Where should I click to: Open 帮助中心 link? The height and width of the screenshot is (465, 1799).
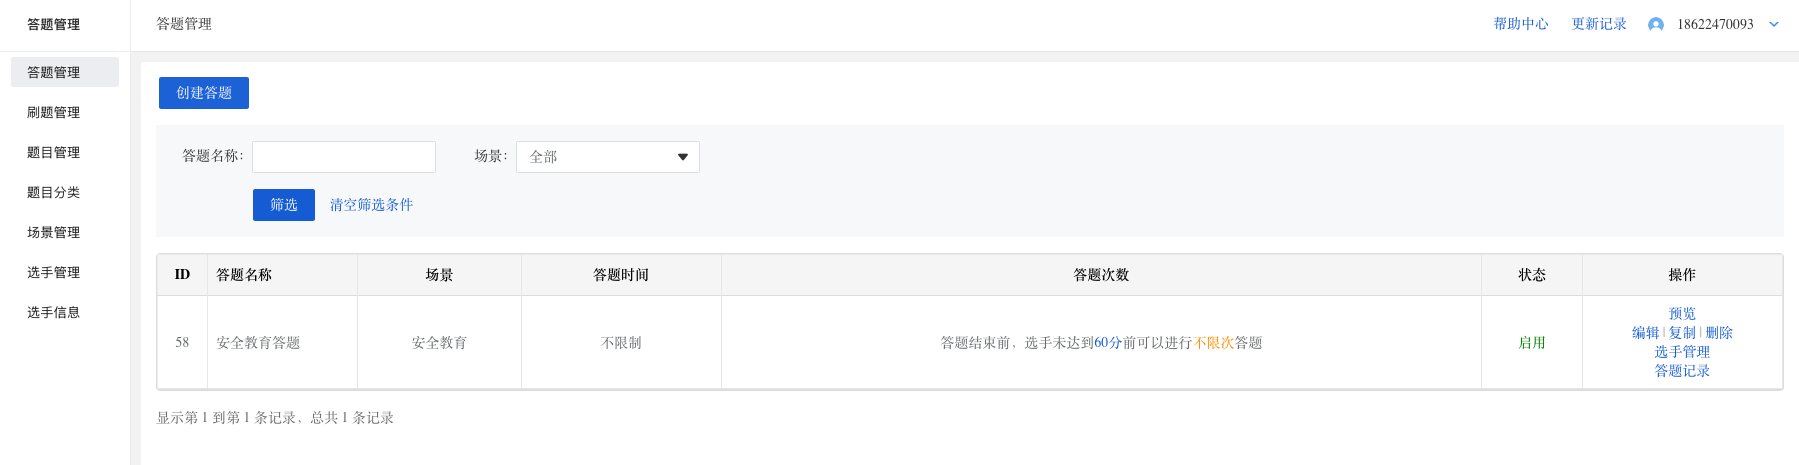coord(1521,24)
